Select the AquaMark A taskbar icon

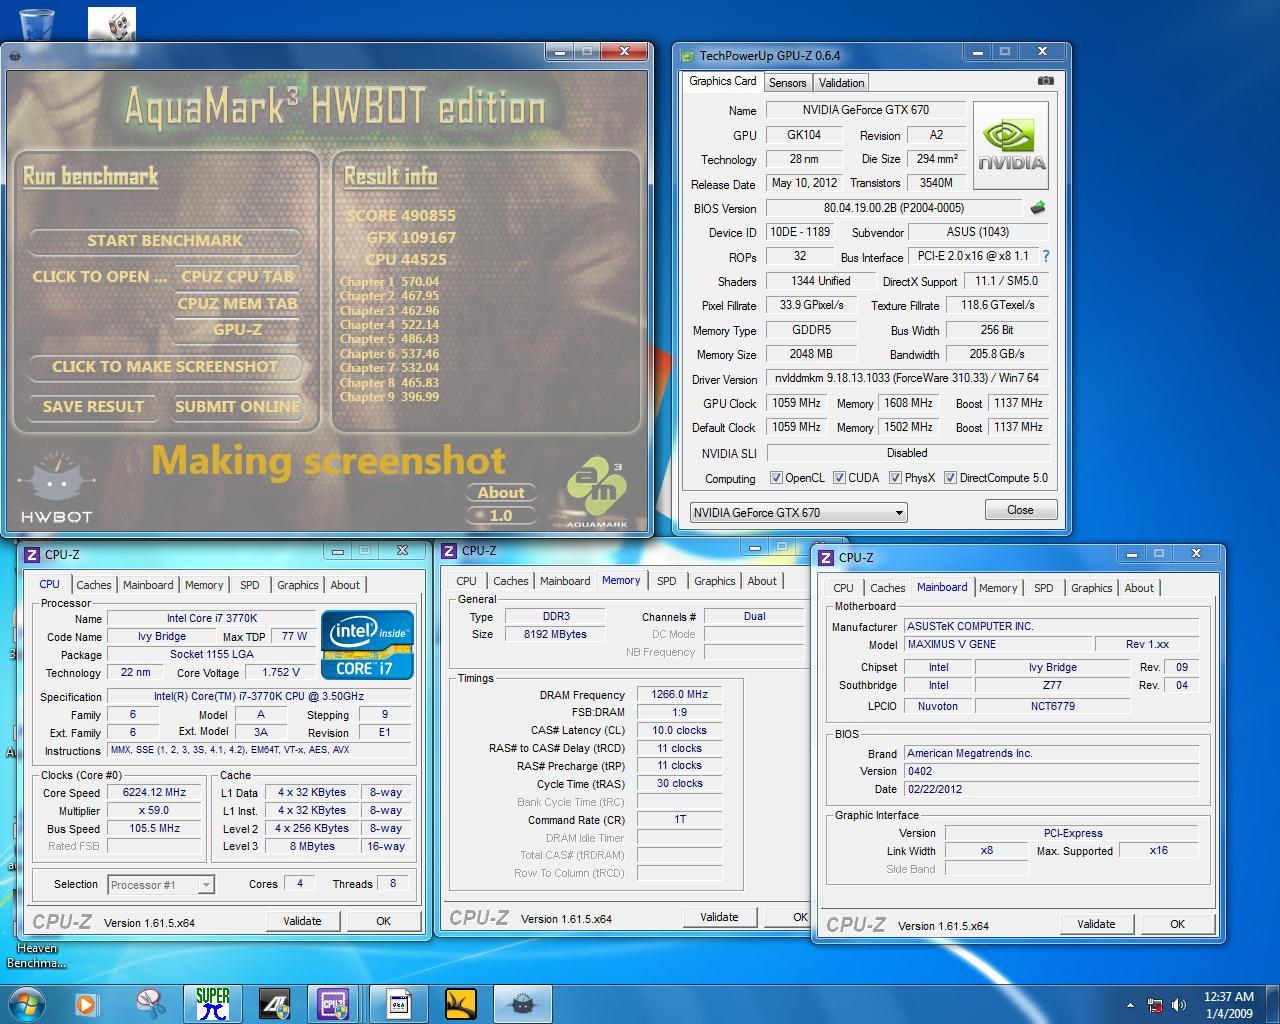pos(274,1003)
